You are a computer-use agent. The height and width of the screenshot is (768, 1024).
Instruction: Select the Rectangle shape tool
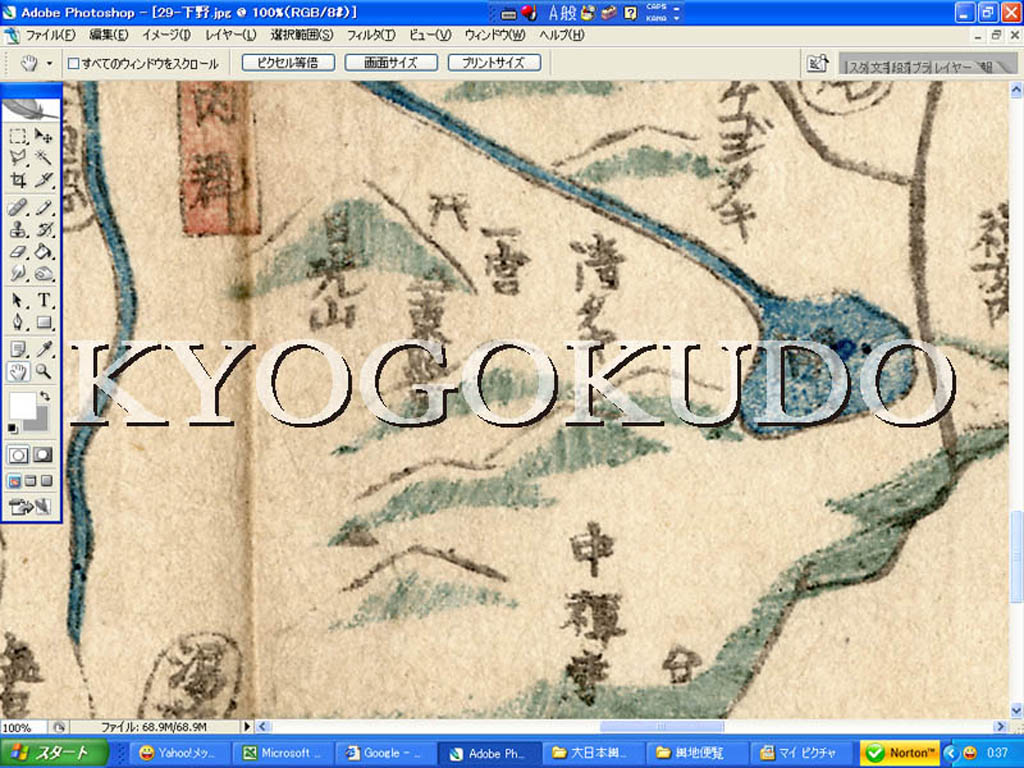point(43,322)
